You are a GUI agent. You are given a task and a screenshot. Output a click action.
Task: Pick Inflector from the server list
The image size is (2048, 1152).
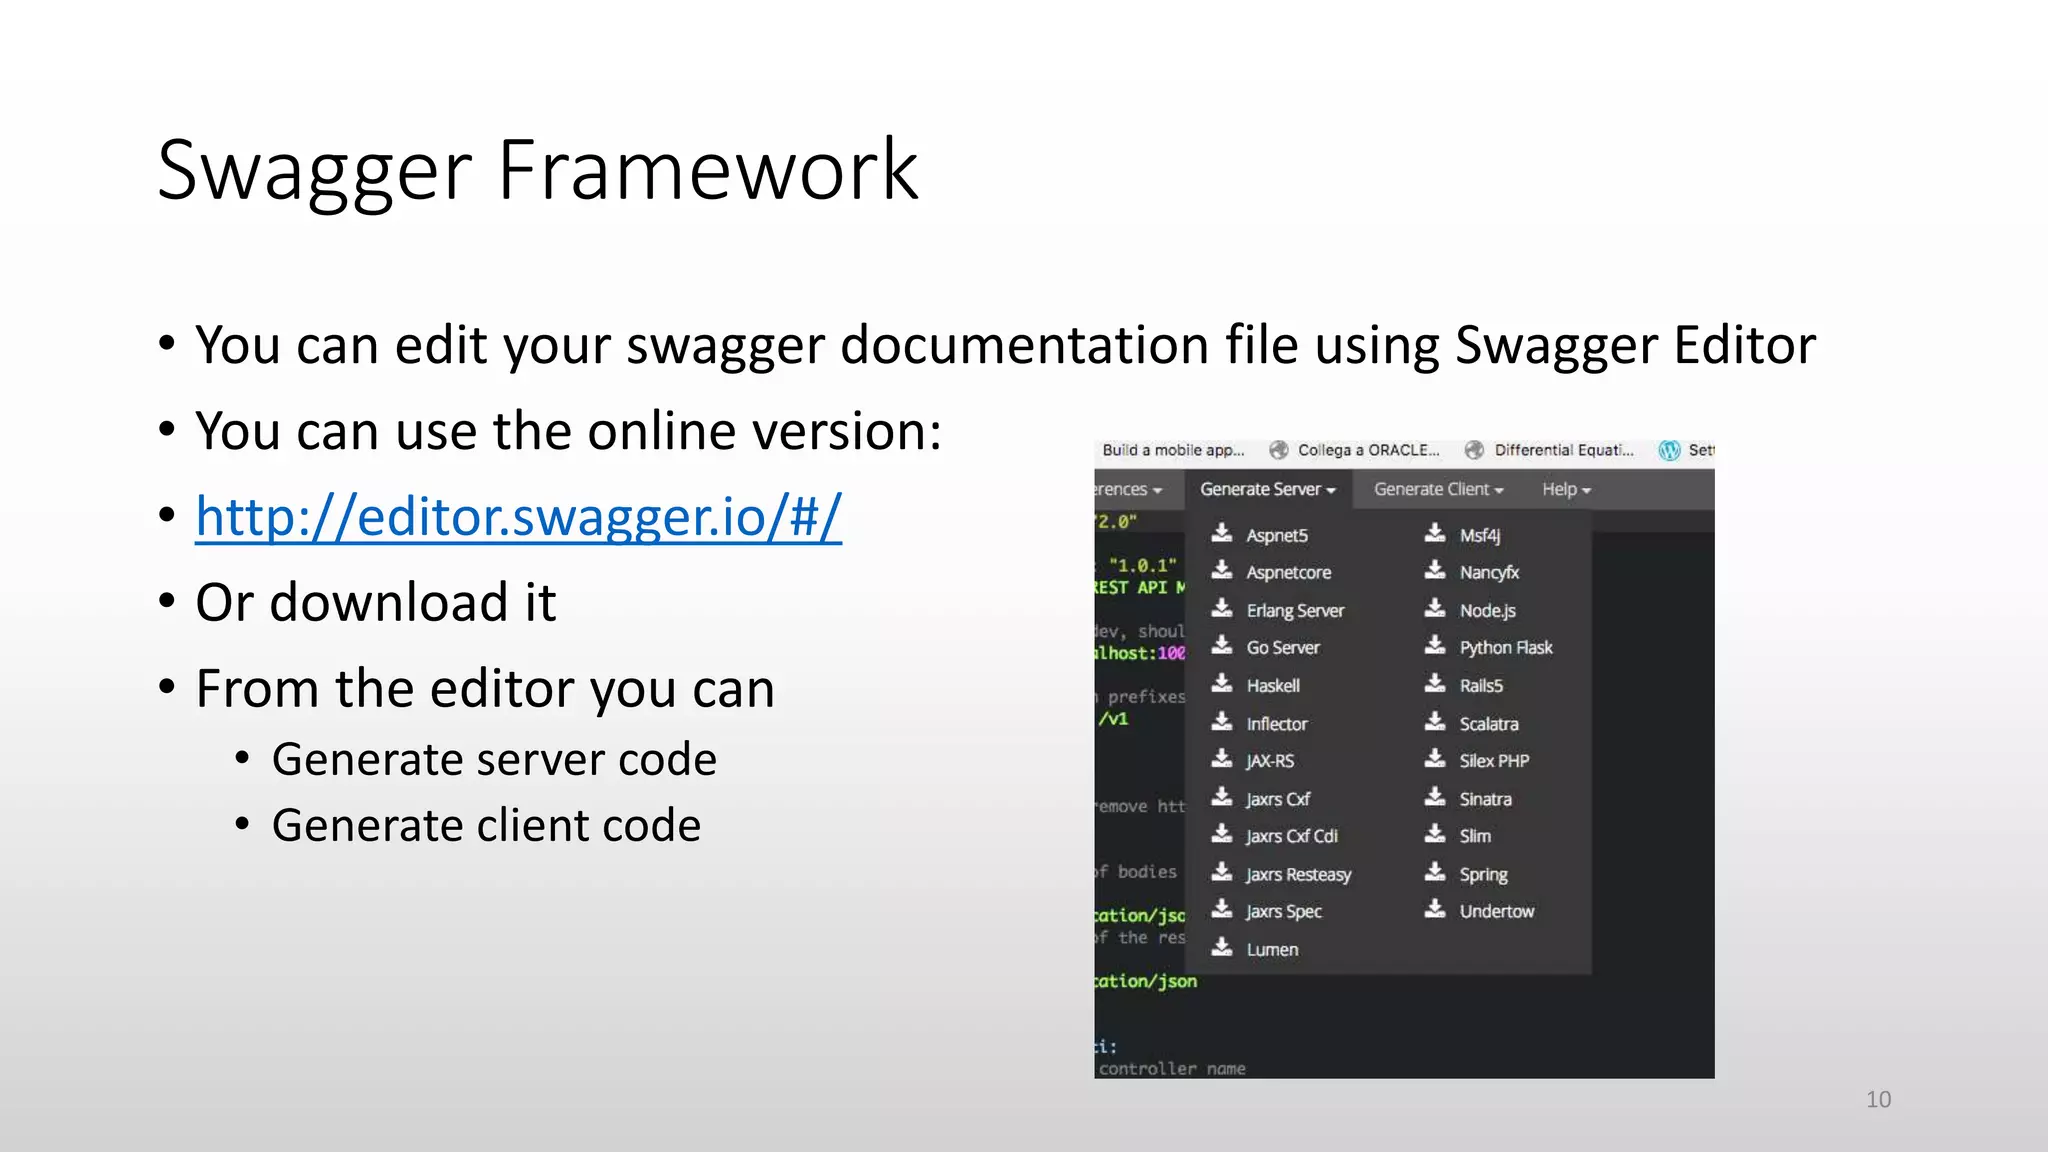1277,724
